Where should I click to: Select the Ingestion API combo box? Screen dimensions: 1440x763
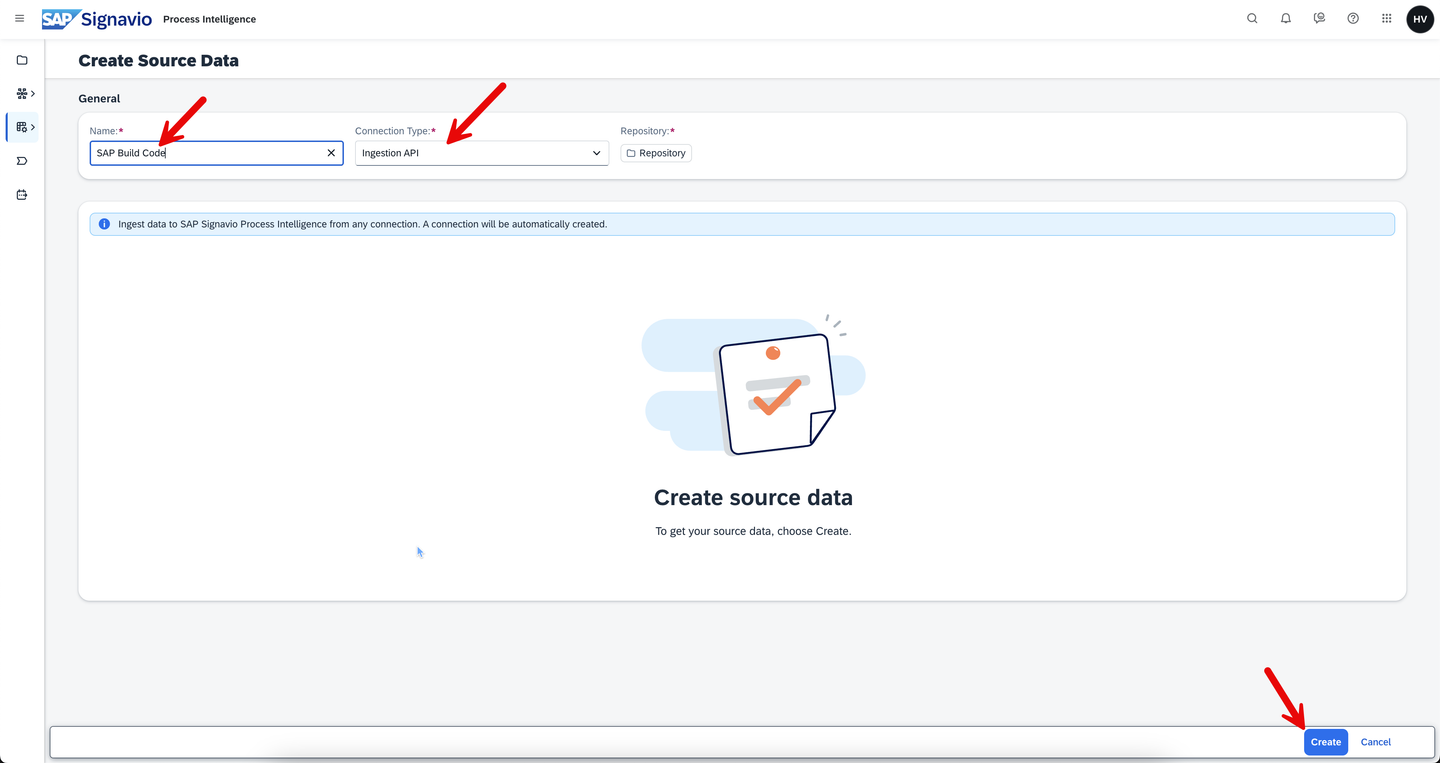pyautogui.click(x=482, y=153)
